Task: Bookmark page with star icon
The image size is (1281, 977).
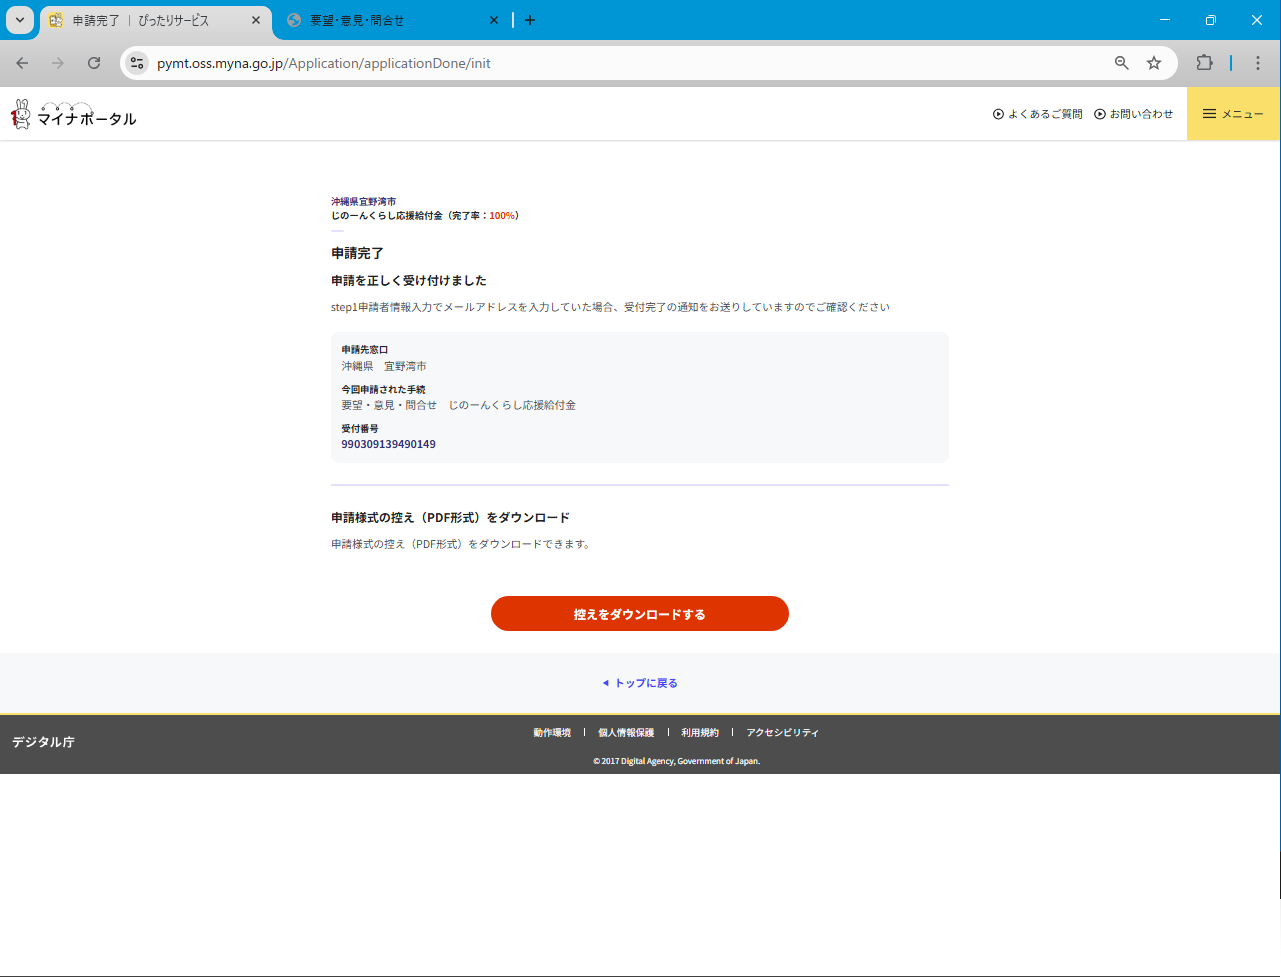Action: point(1154,63)
